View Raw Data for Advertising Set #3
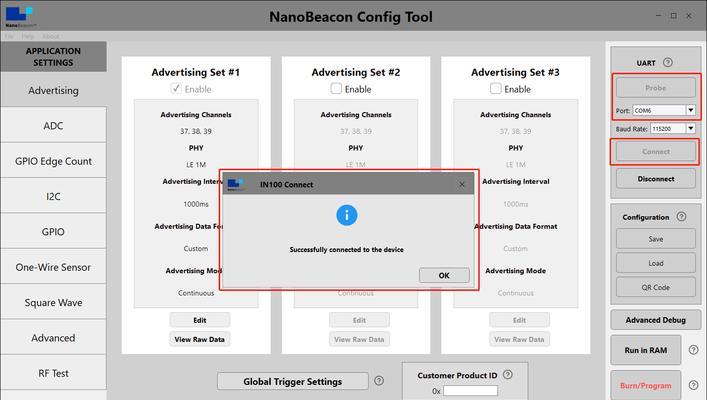Screen dimensions: 707x400 pyautogui.click(x=519, y=339)
